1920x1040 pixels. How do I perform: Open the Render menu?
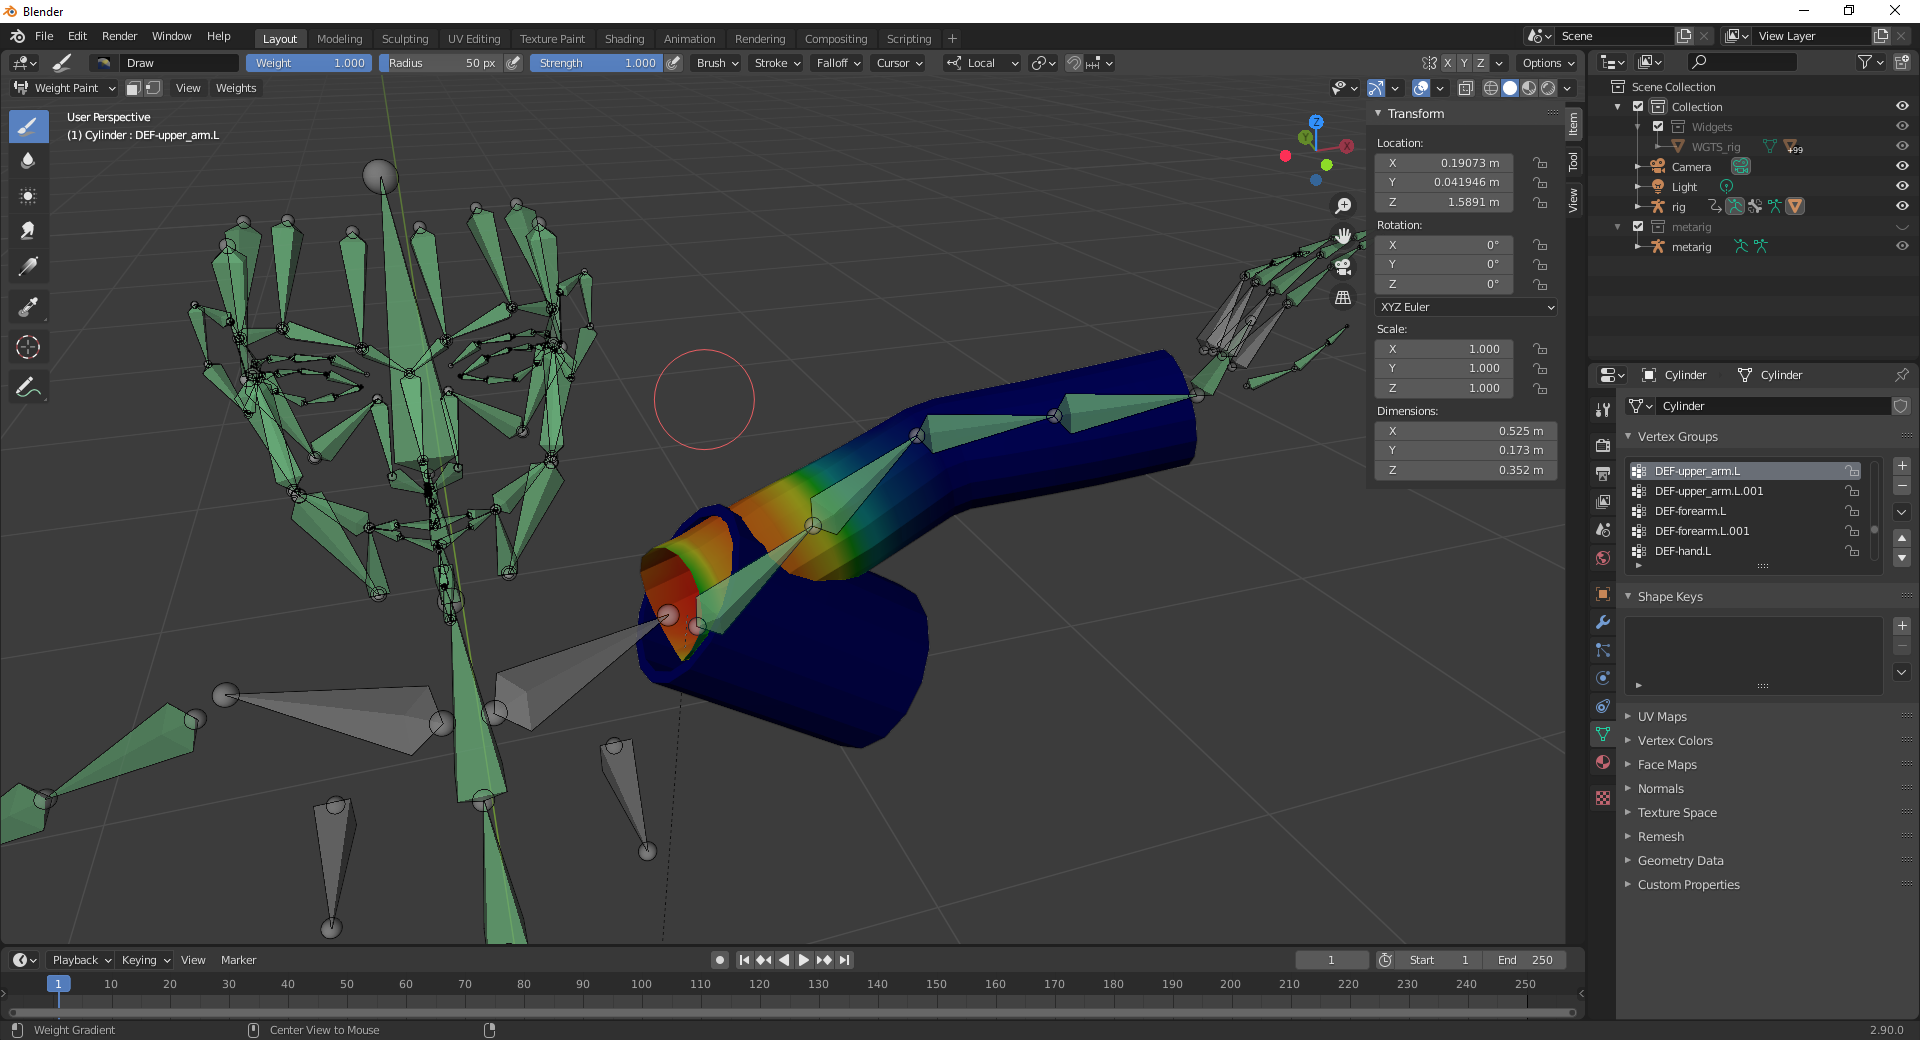point(119,36)
